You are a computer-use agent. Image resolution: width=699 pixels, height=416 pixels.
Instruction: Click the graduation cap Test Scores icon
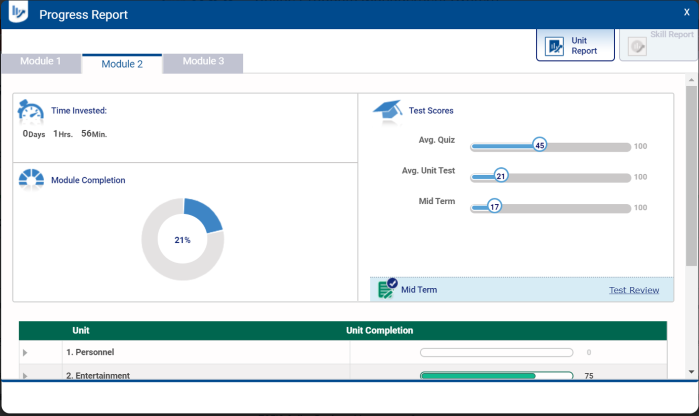[x=387, y=110]
